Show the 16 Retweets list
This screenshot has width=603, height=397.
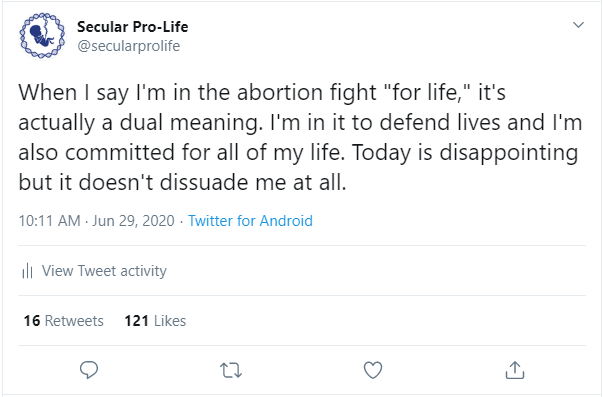tap(64, 321)
